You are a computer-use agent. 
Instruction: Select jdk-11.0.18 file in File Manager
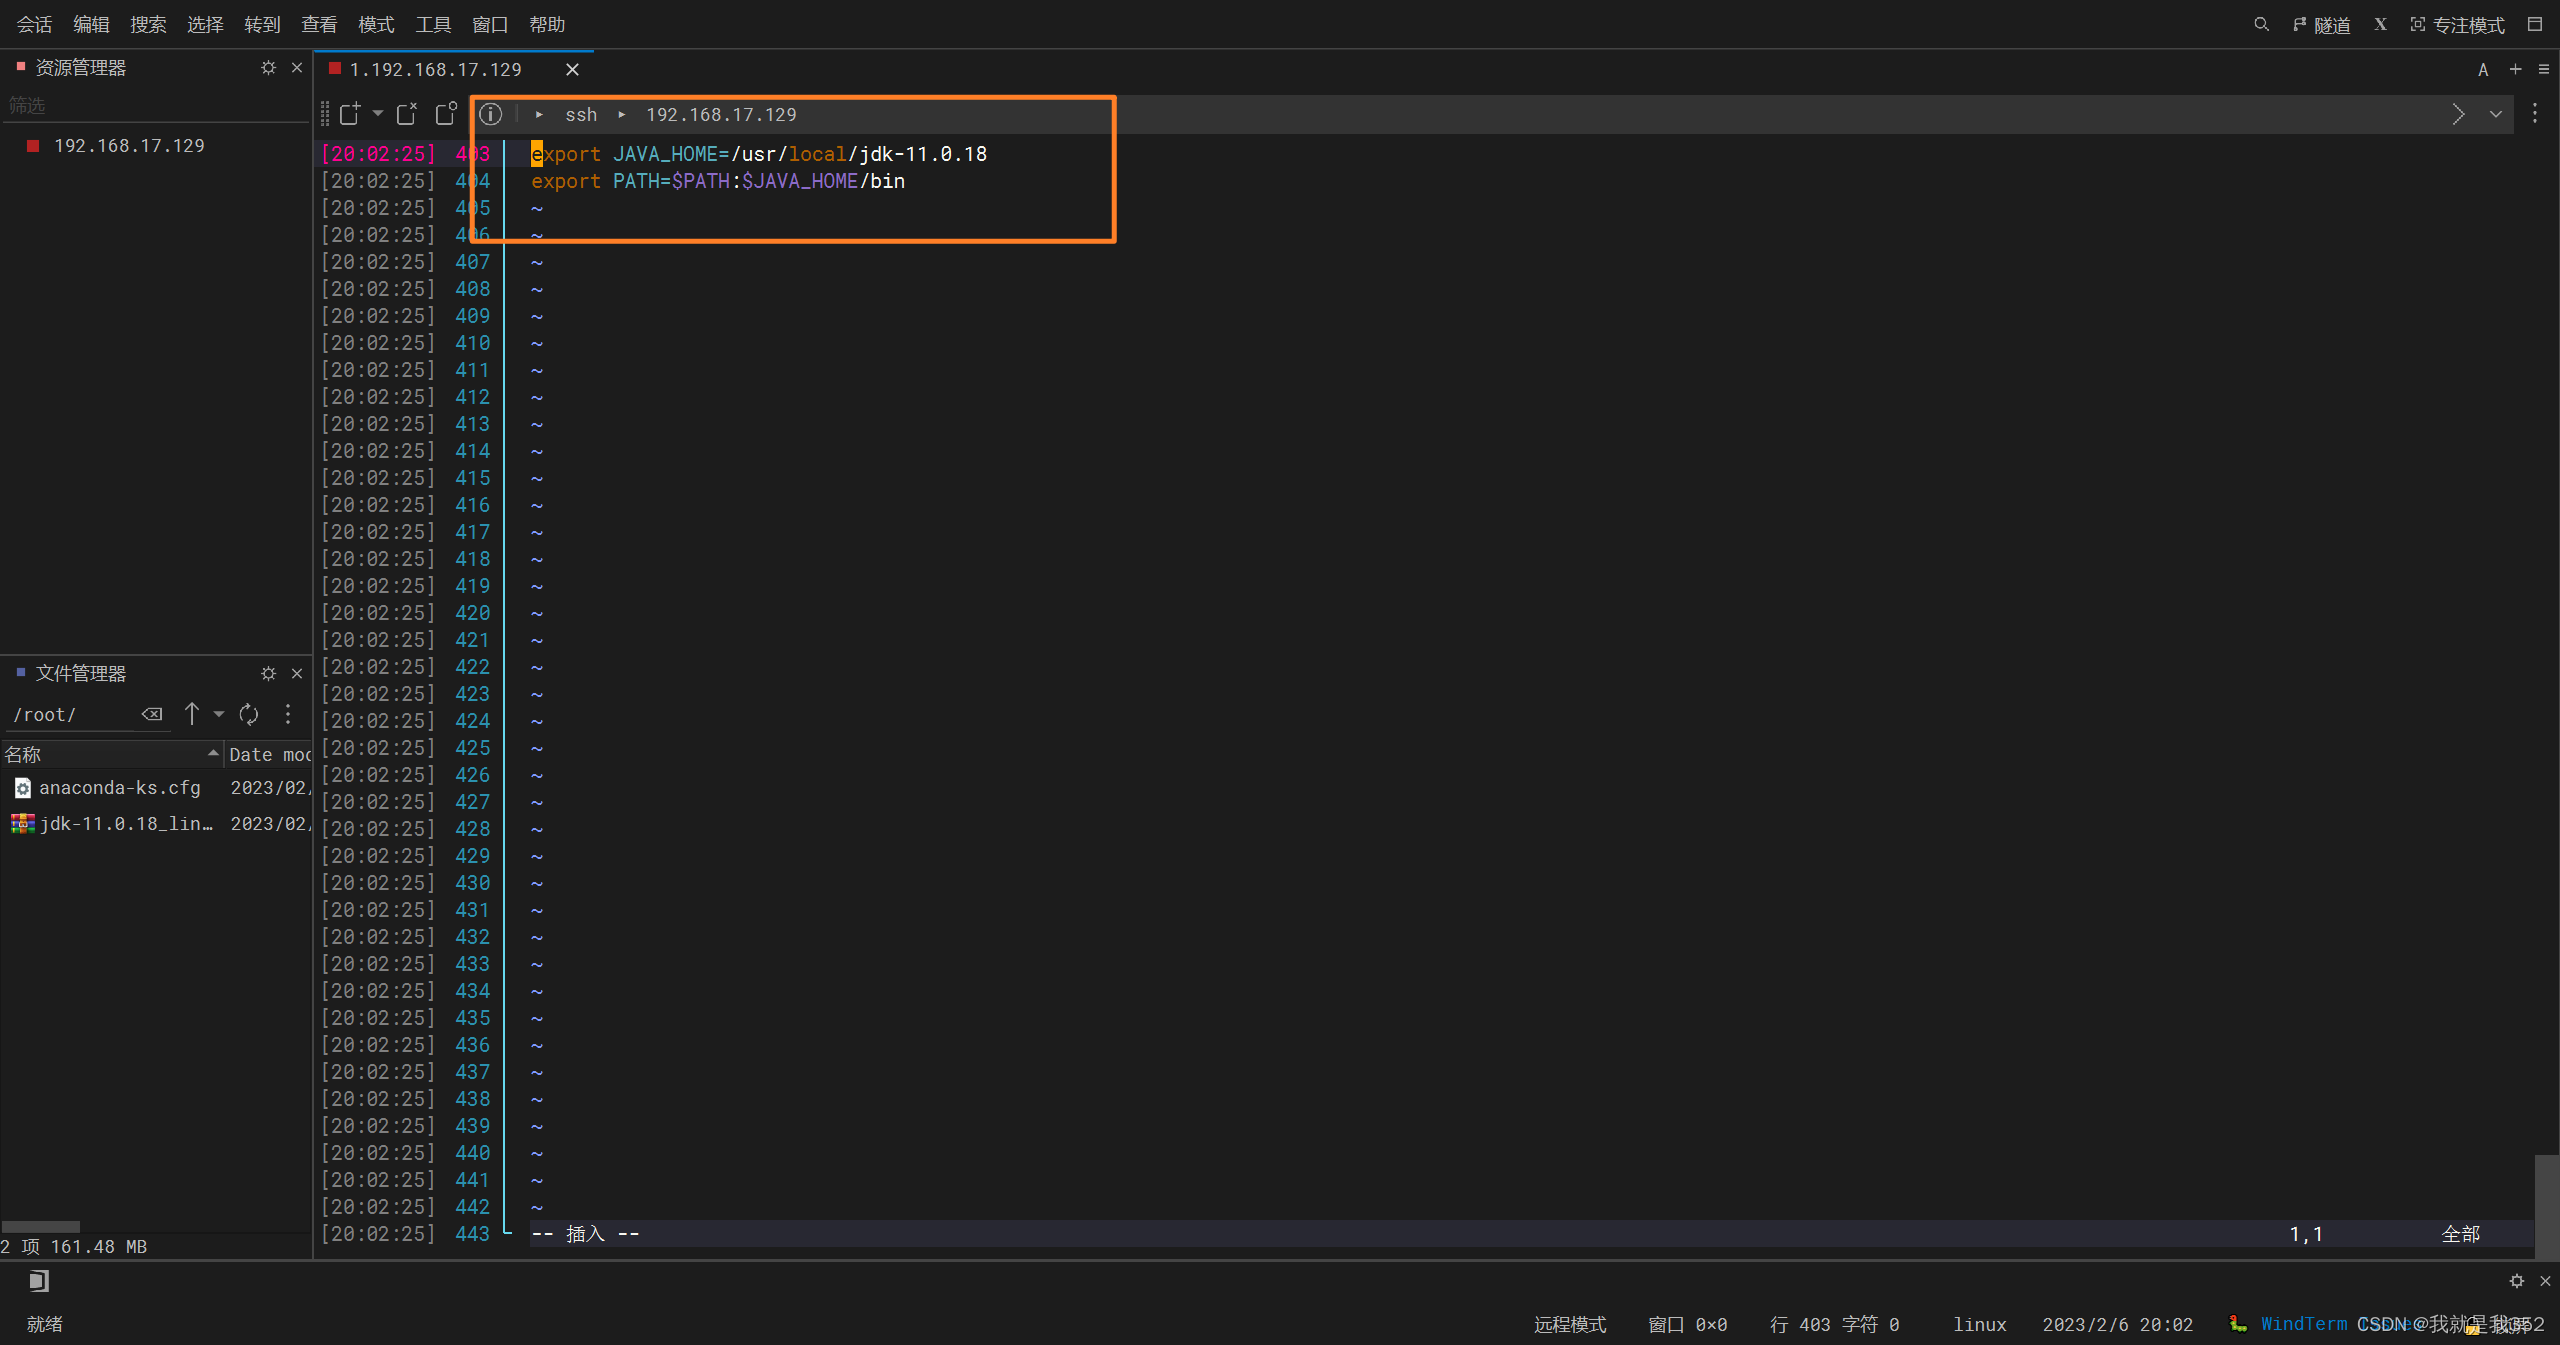point(125,823)
